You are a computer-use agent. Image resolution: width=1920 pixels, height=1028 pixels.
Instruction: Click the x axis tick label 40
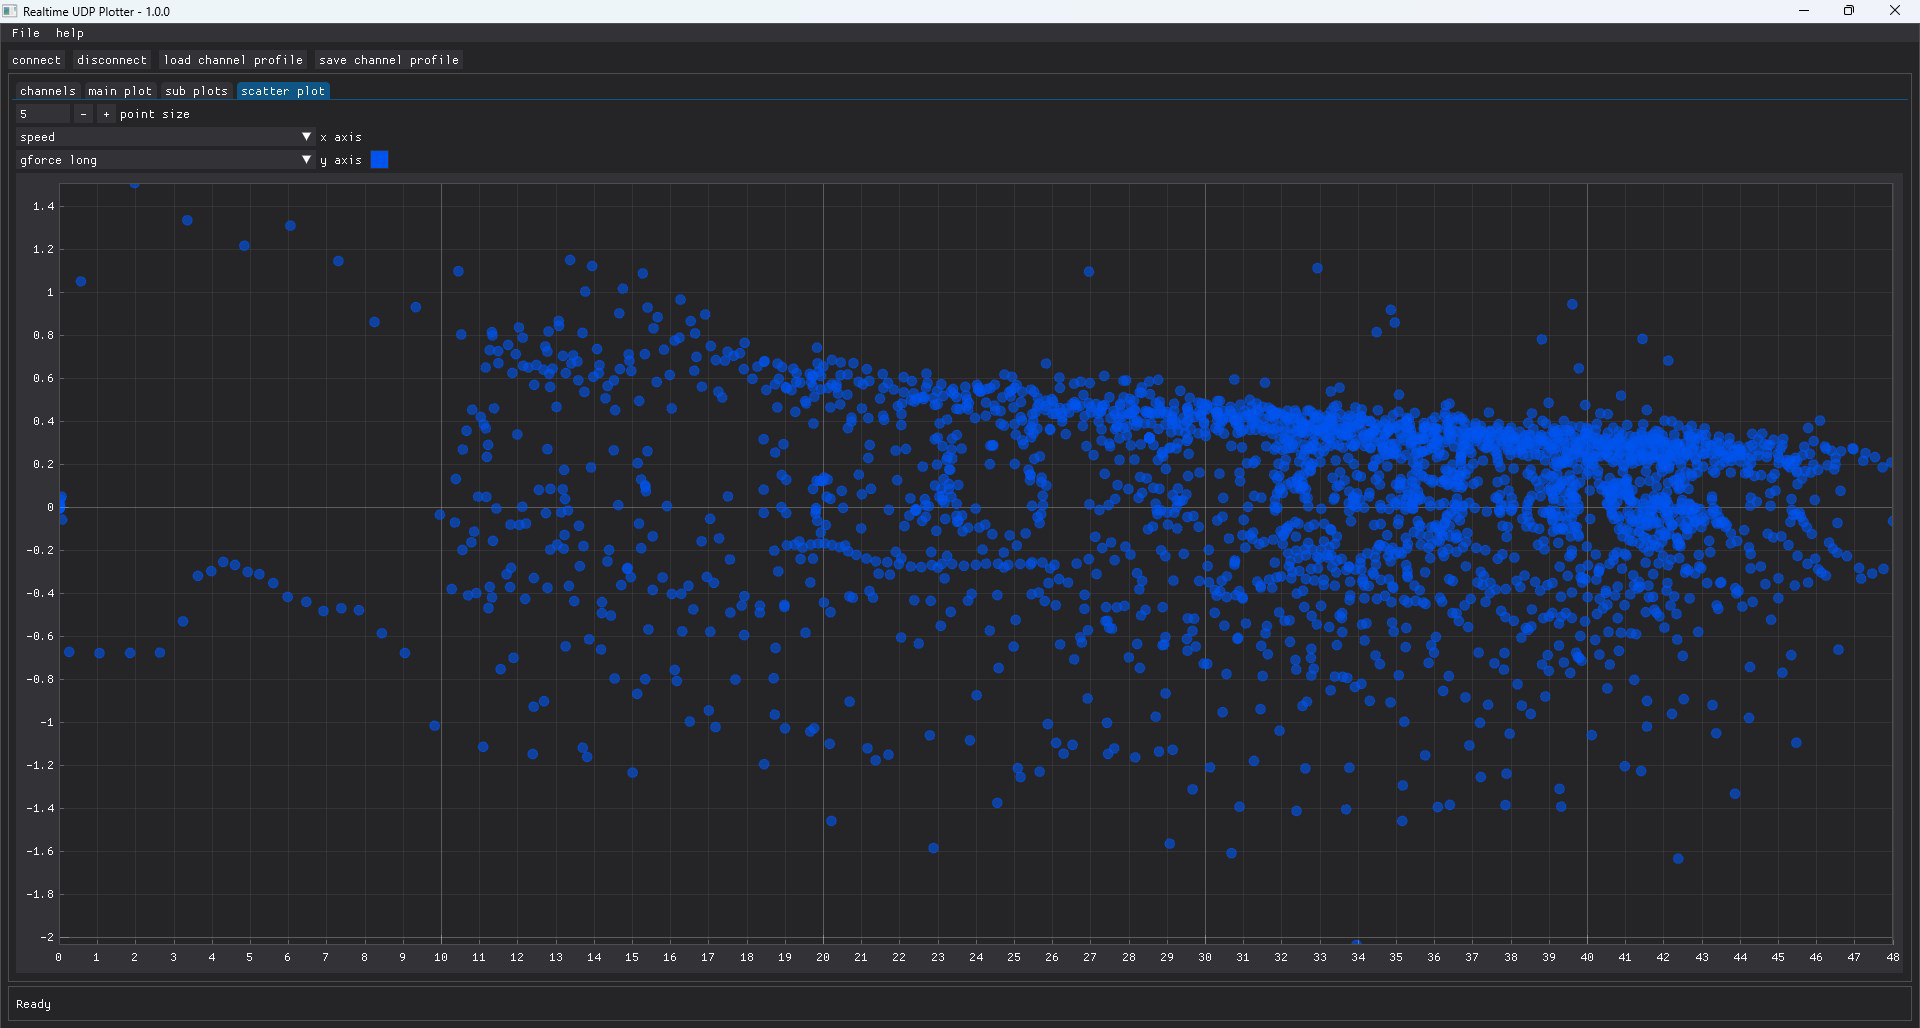point(1587,957)
